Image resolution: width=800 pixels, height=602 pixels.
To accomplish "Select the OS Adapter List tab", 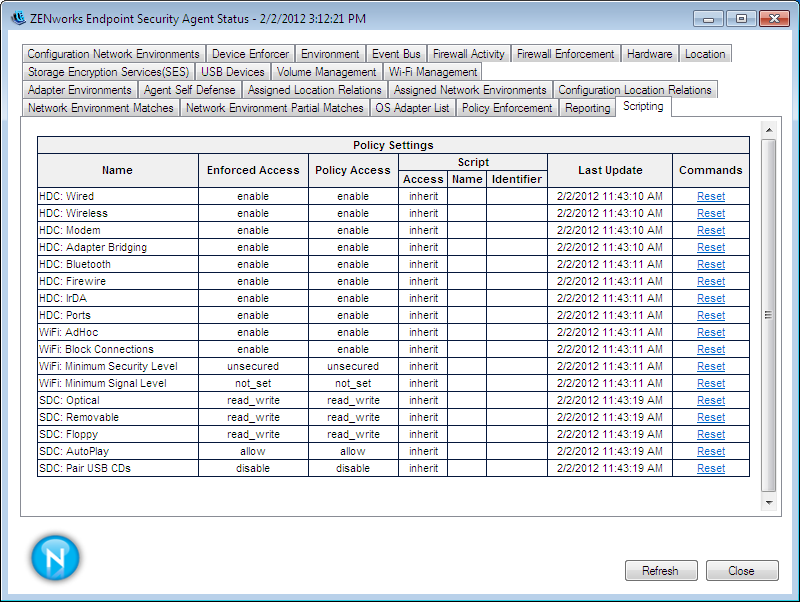I will pyautogui.click(x=412, y=108).
